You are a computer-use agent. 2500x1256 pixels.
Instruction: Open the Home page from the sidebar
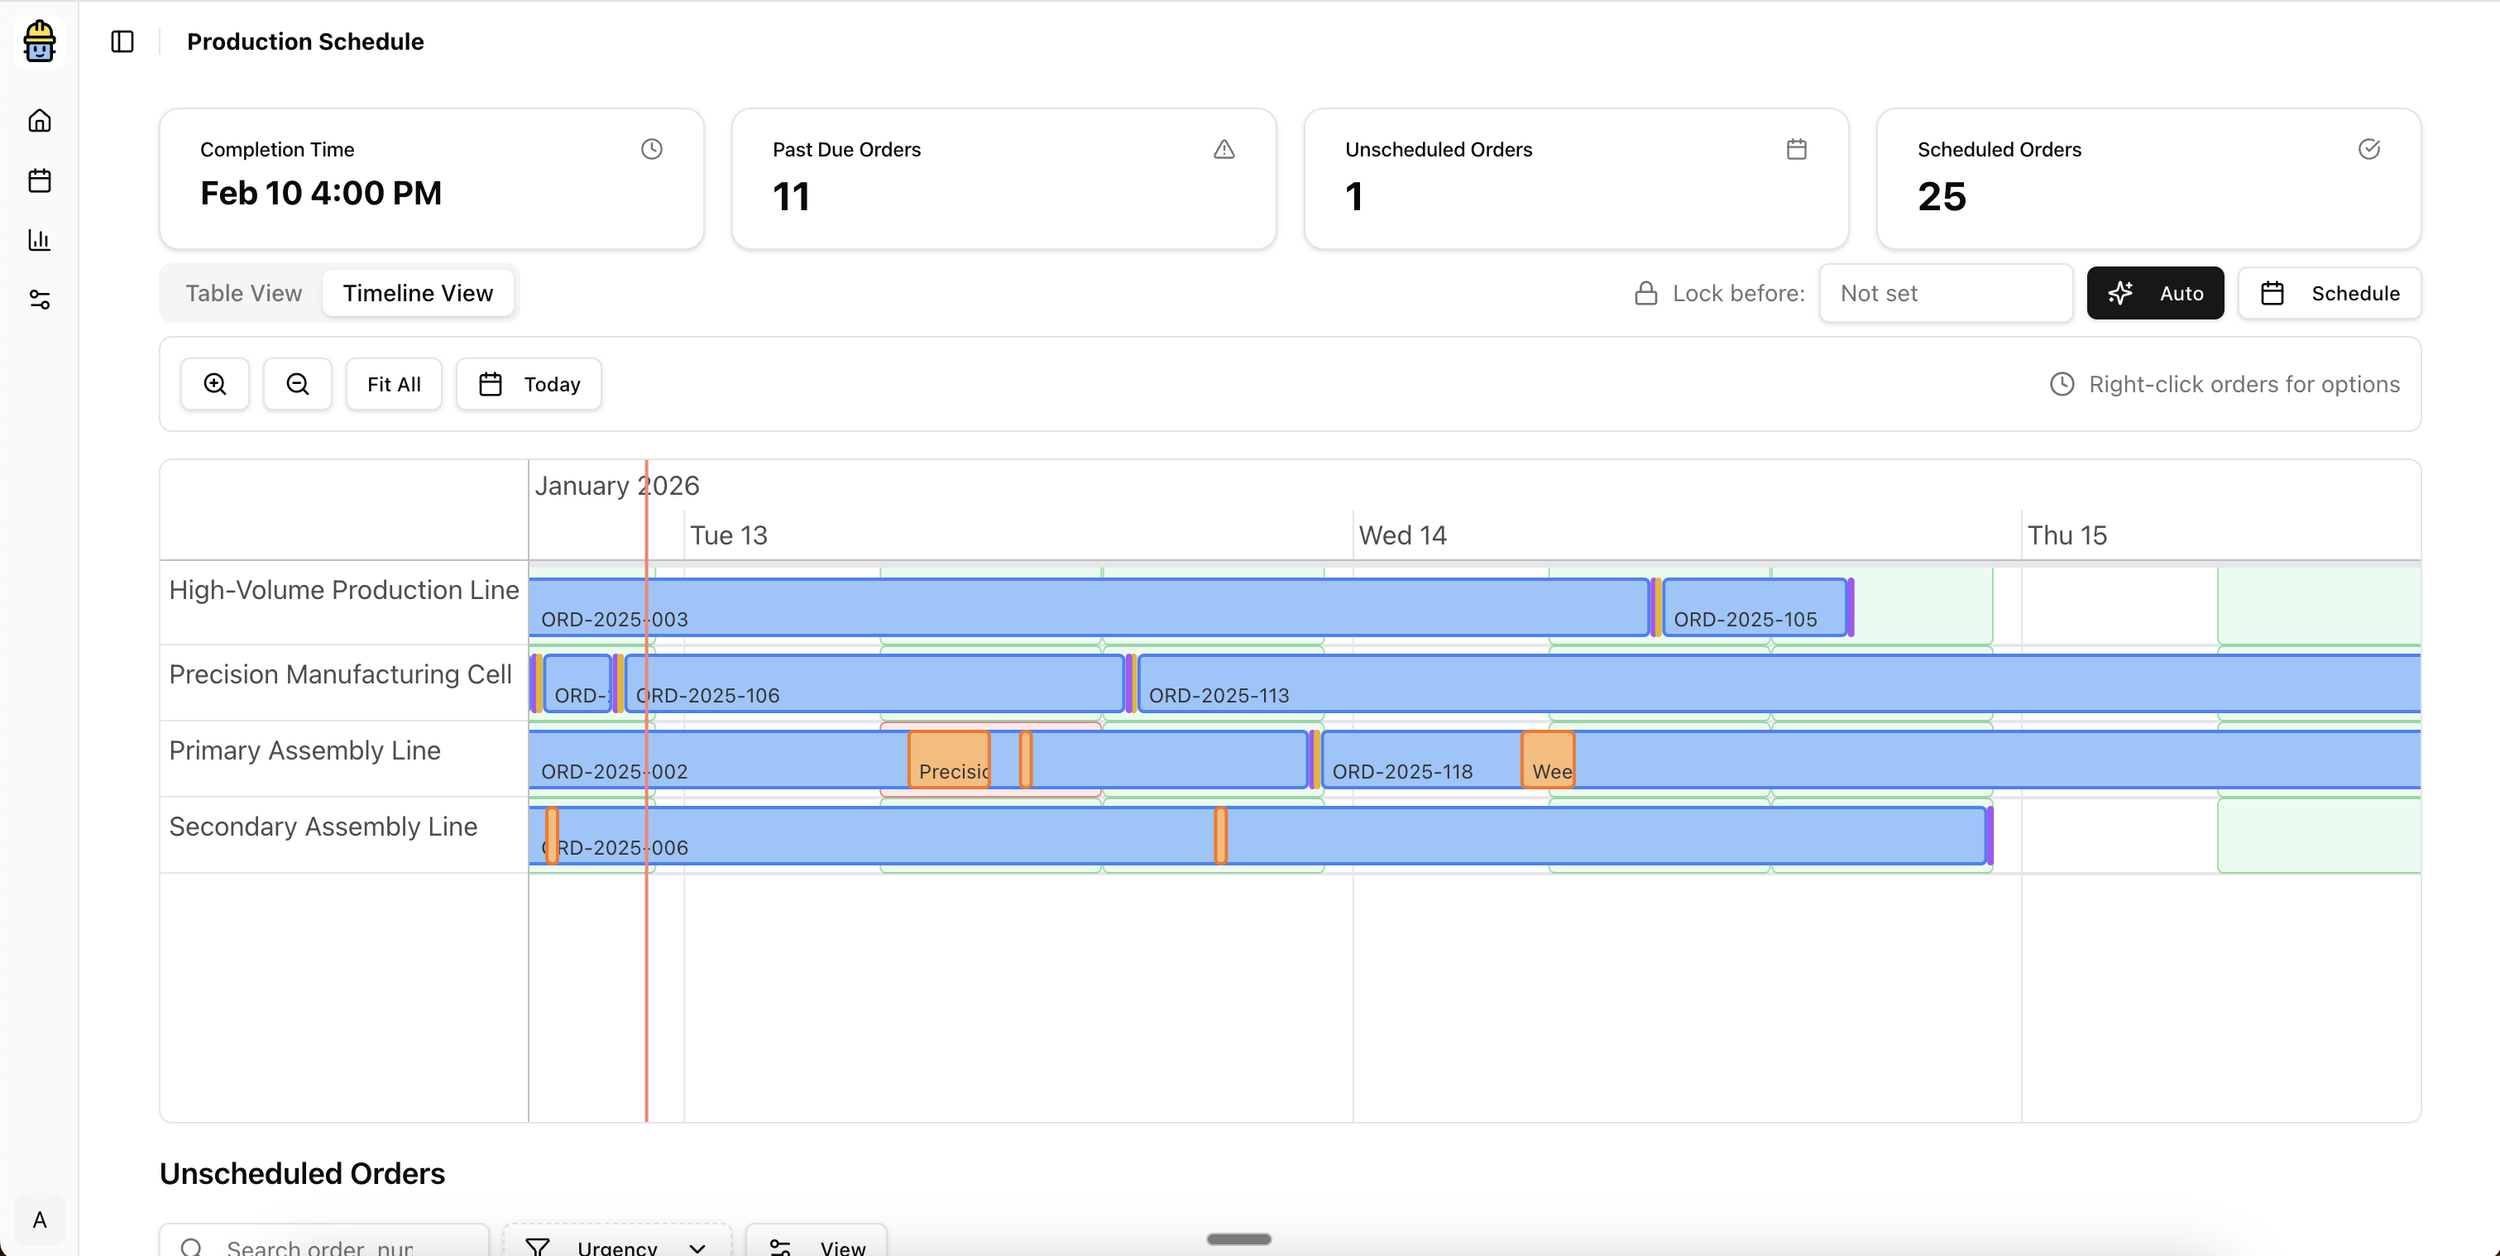click(39, 120)
